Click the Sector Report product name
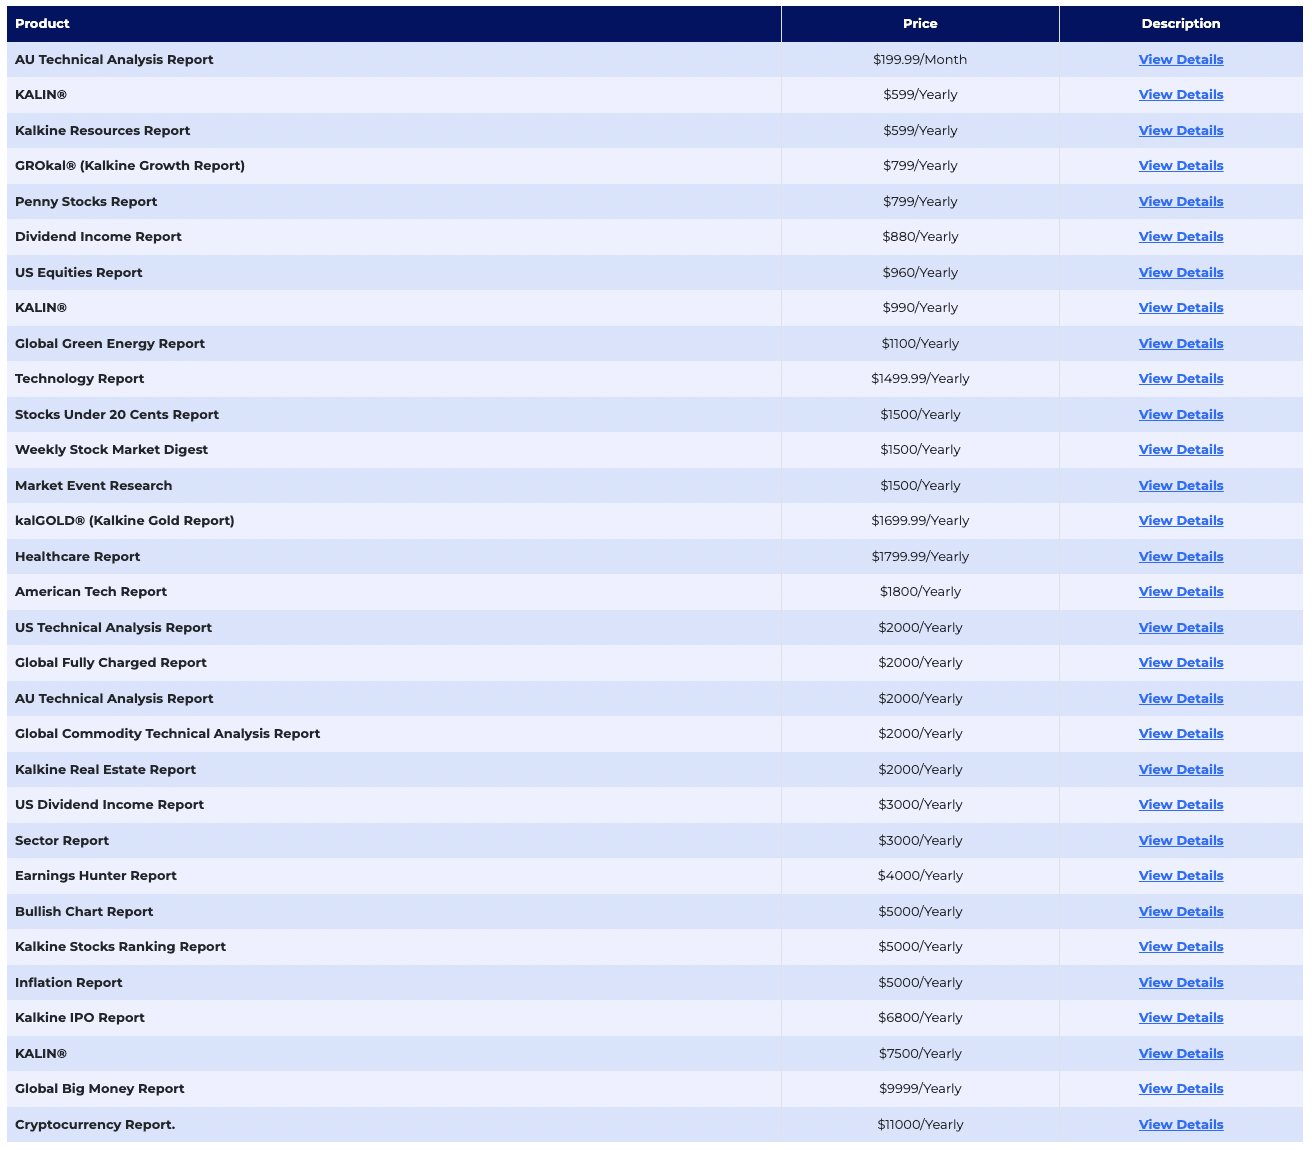The width and height of the screenshot is (1312, 1150). click(x=62, y=840)
